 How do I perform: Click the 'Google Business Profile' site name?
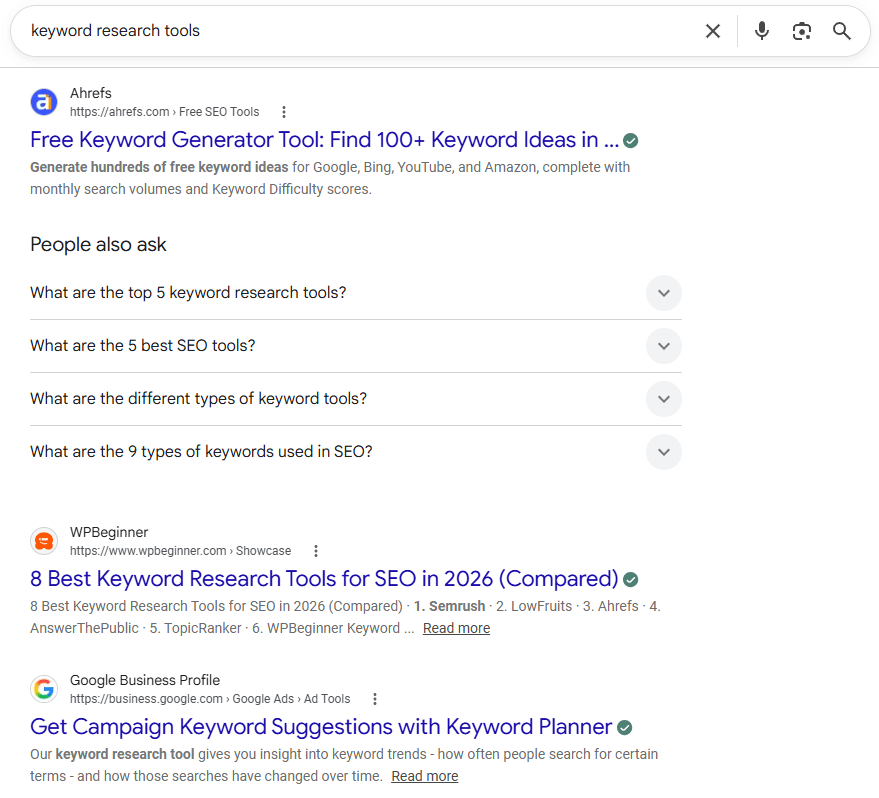145,680
